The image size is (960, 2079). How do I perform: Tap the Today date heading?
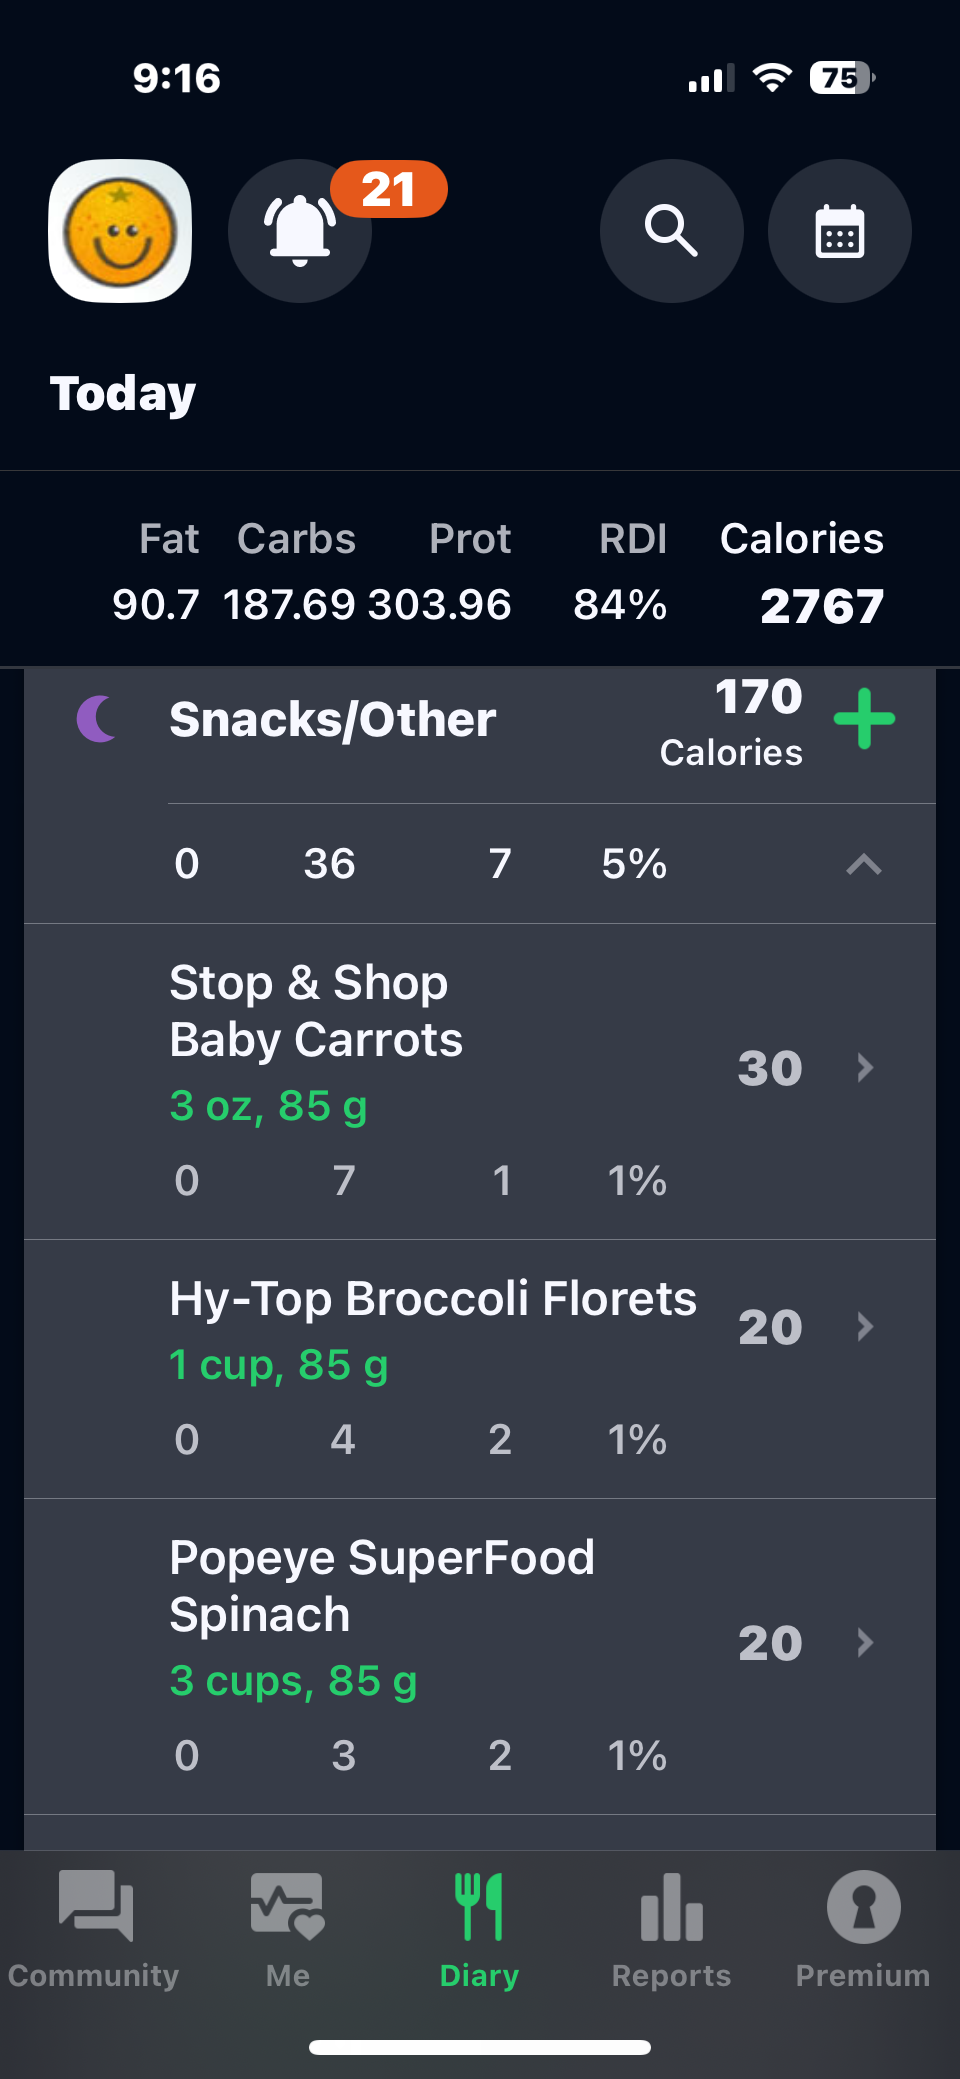[x=123, y=394]
